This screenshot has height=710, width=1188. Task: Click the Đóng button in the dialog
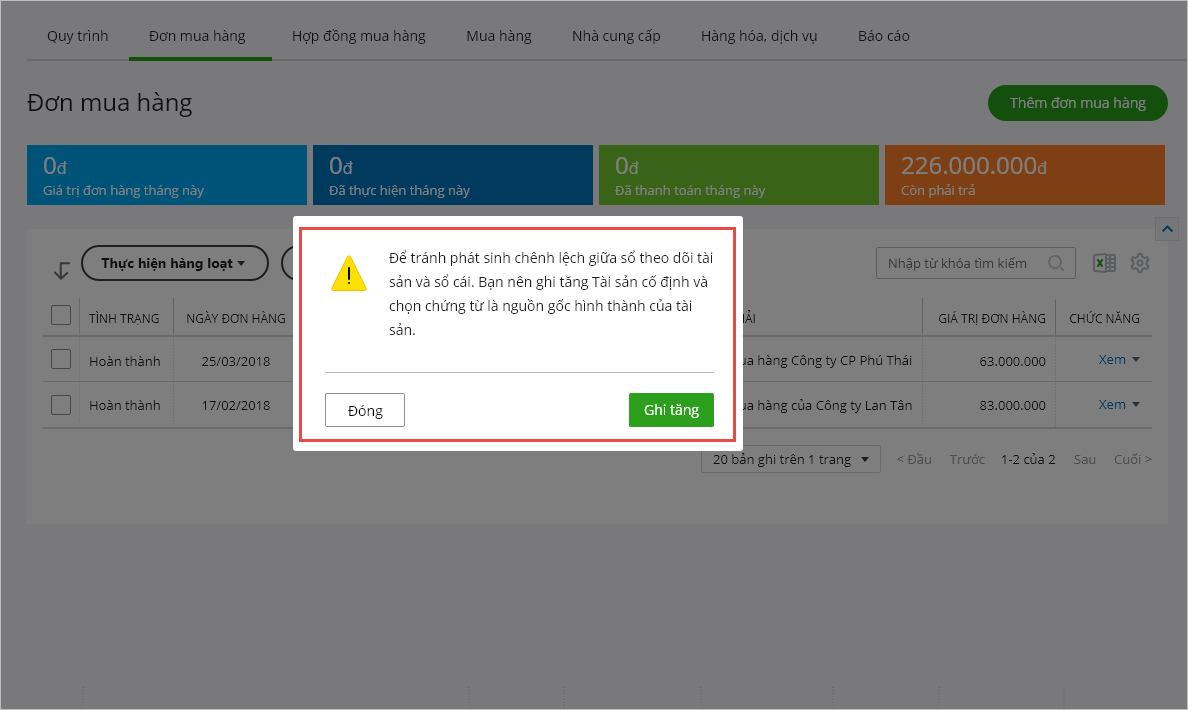click(x=365, y=410)
